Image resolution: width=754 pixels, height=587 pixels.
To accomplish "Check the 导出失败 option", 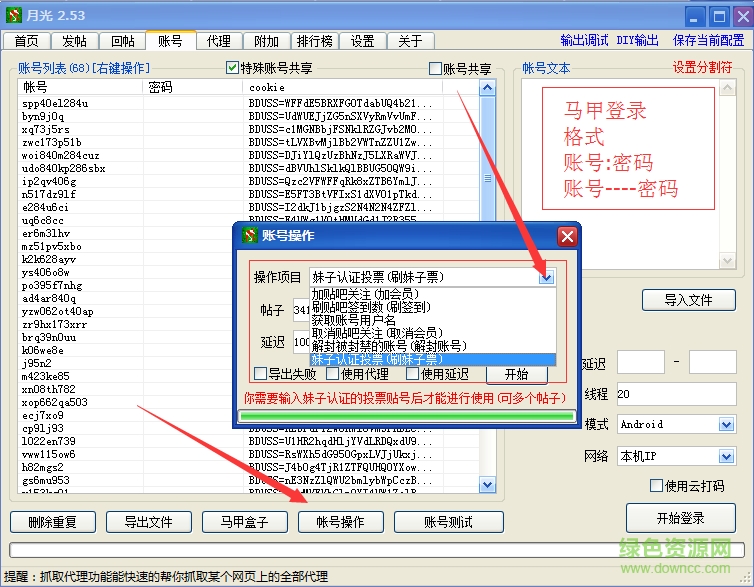I will (x=261, y=374).
